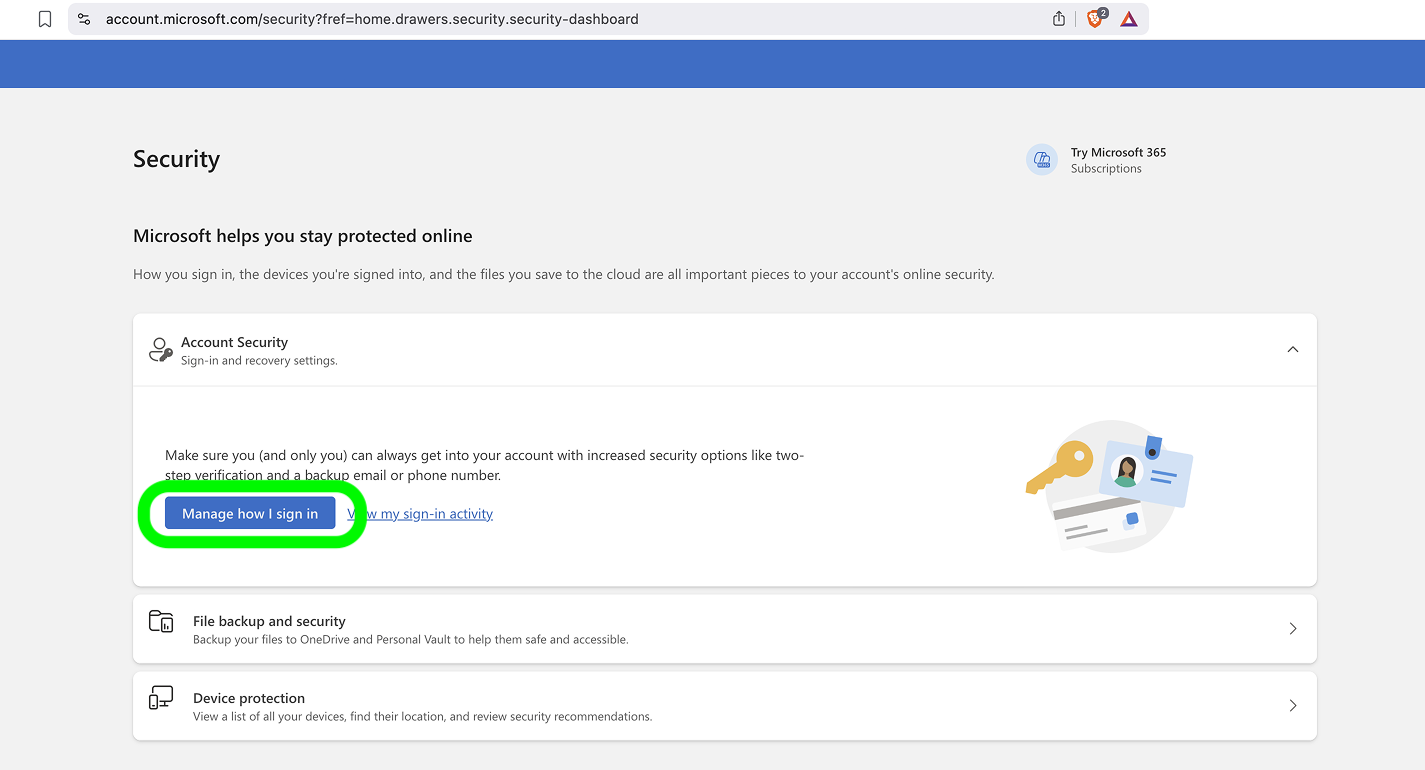Open the Brave Shields panel
The height and width of the screenshot is (770, 1425).
1093,18
